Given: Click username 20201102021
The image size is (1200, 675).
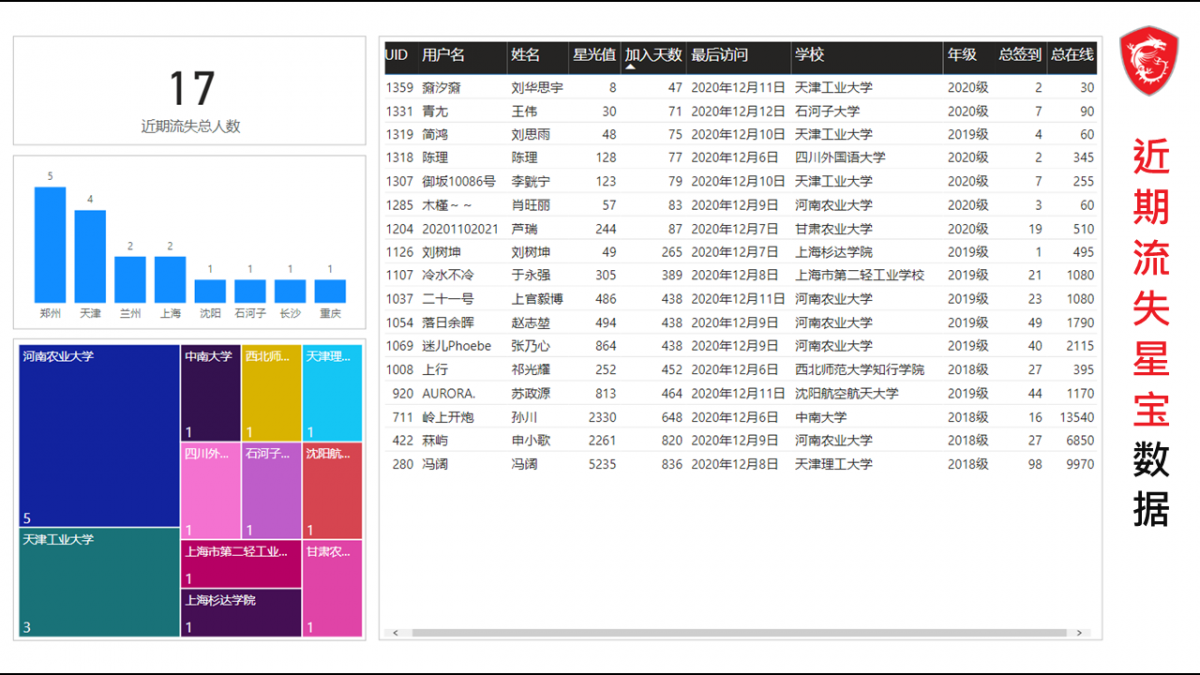Looking at the screenshot, I should pyautogui.click(x=460, y=228).
